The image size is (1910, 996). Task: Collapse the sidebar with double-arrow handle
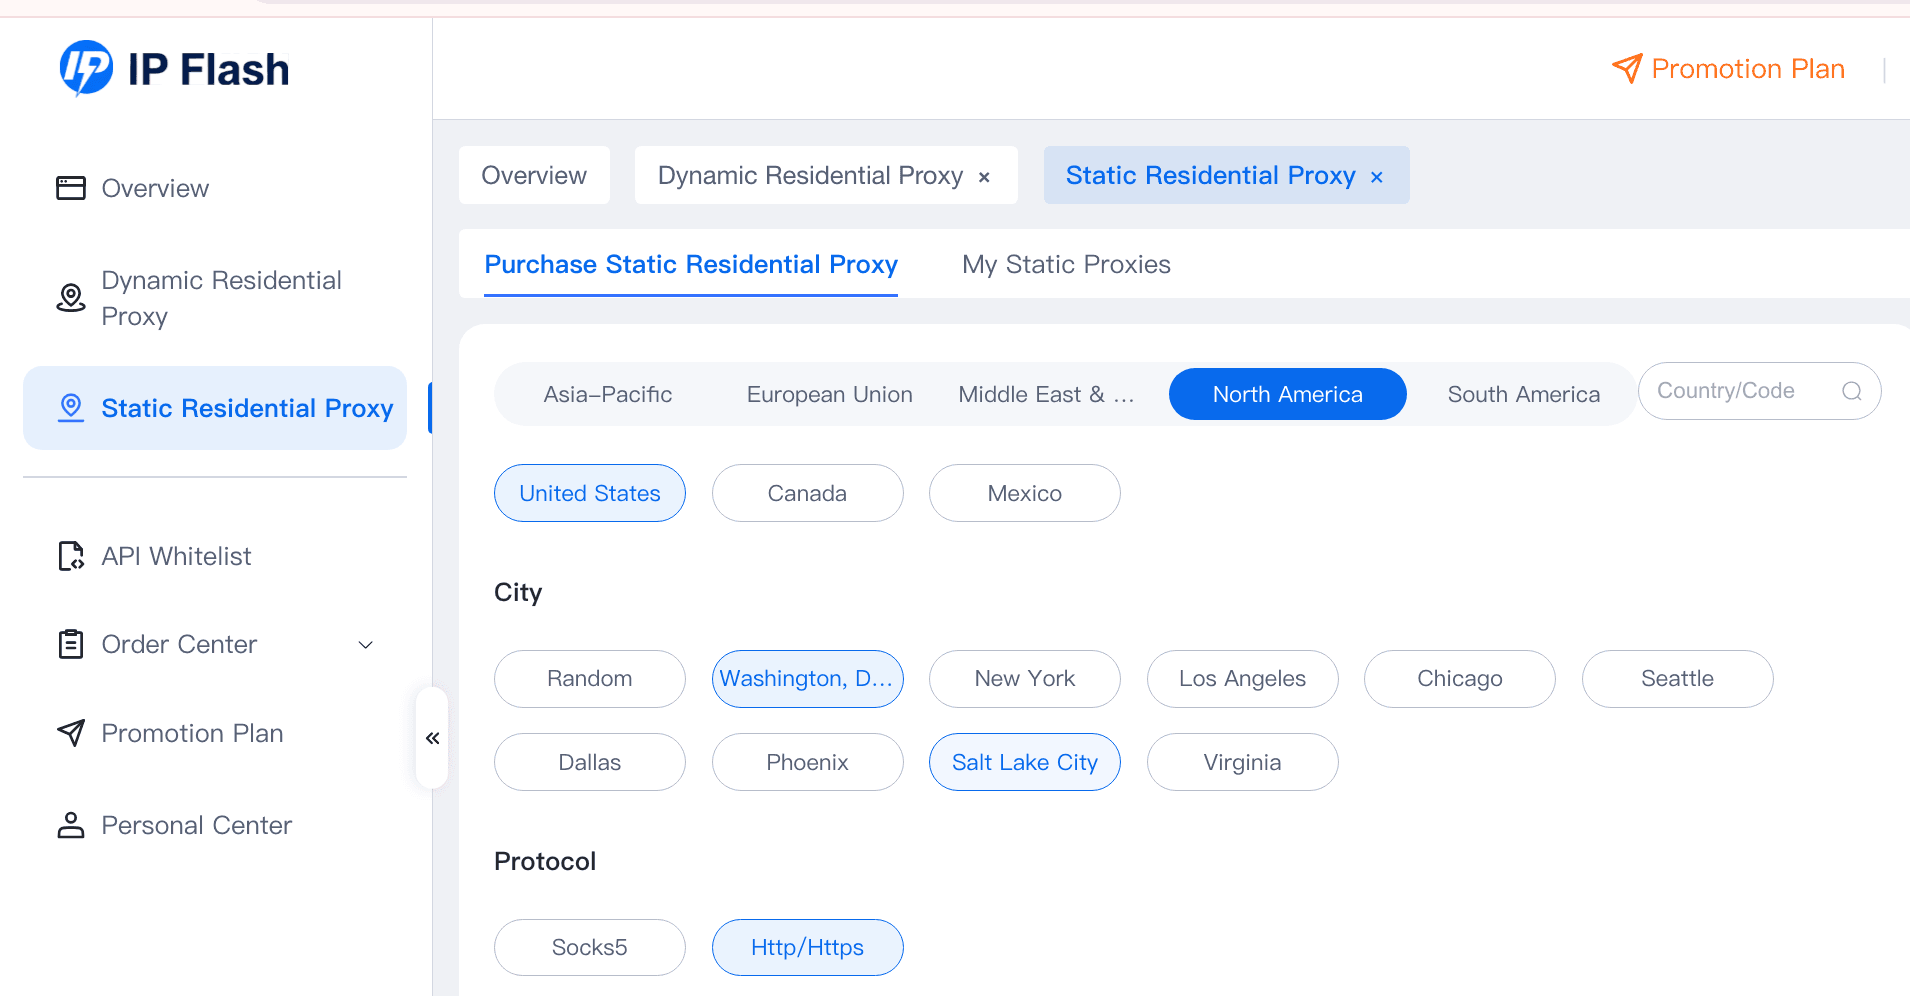432,738
